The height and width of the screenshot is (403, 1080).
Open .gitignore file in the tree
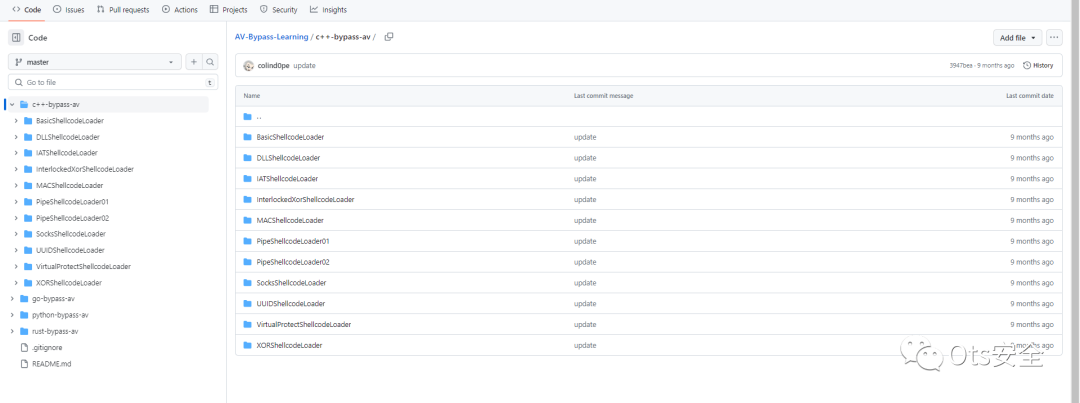click(x=47, y=347)
